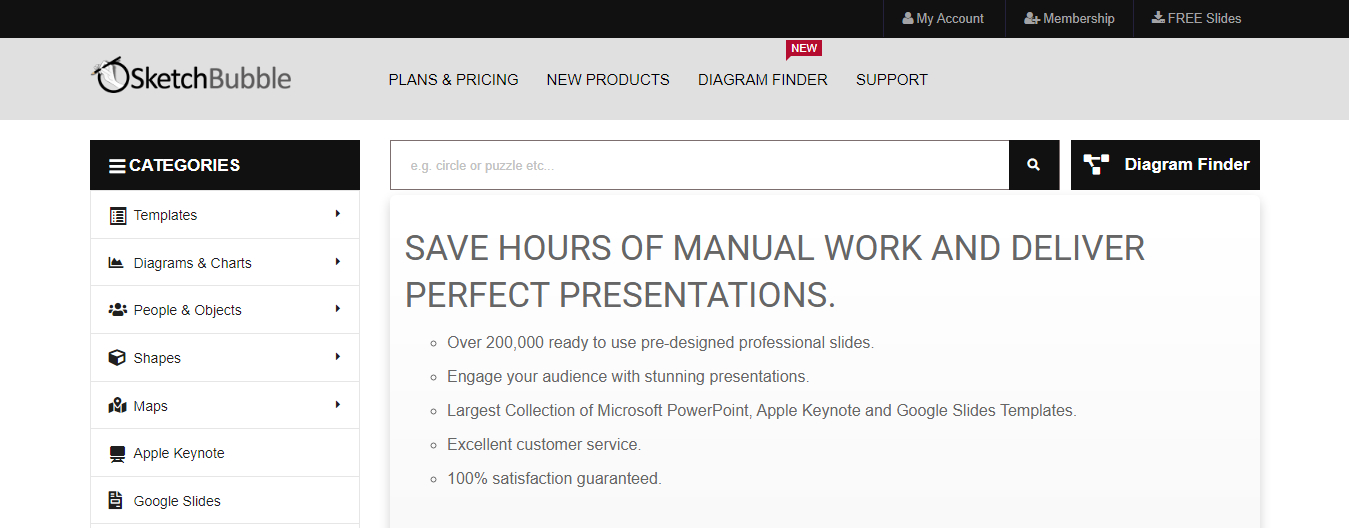This screenshot has width=1349, height=528.
Task: Click the Diagrams & Charts chart icon
Action: coord(117,263)
